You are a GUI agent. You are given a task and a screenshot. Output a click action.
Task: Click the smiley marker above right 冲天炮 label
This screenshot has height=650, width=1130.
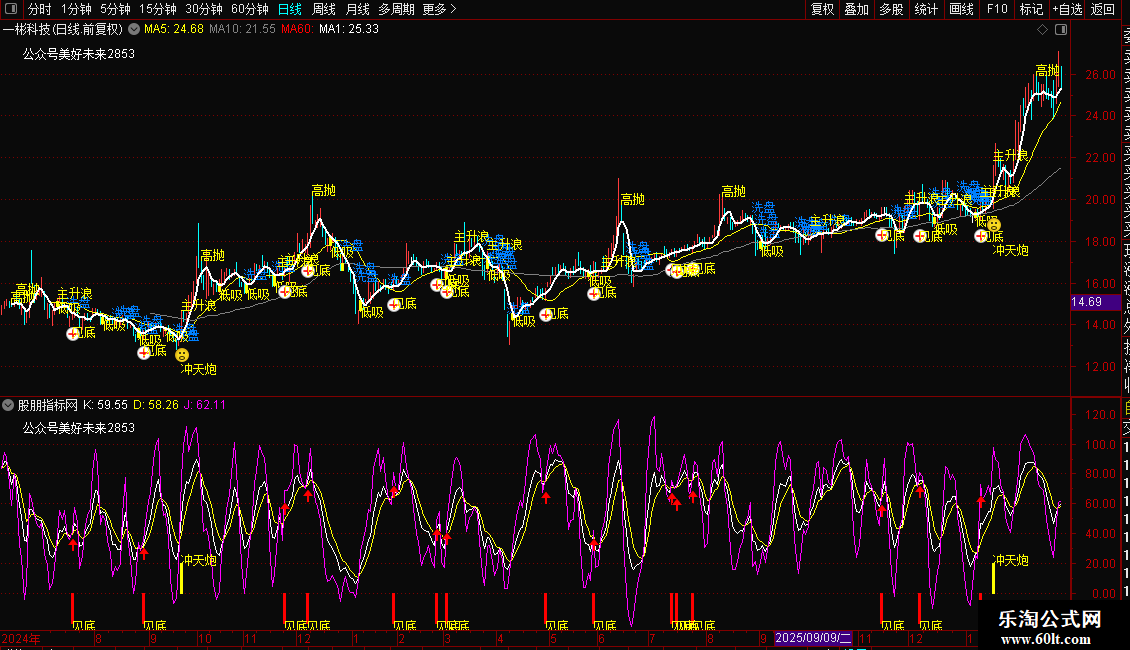coord(994,226)
